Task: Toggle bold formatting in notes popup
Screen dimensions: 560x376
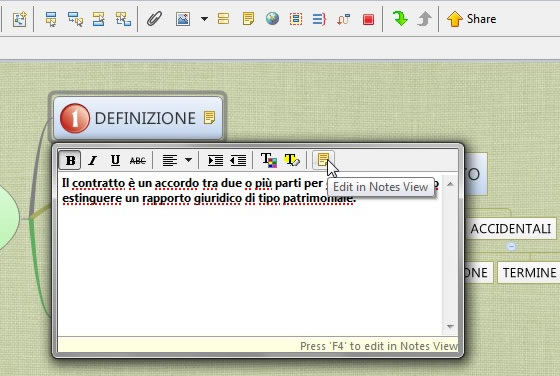Action: pos(70,160)
